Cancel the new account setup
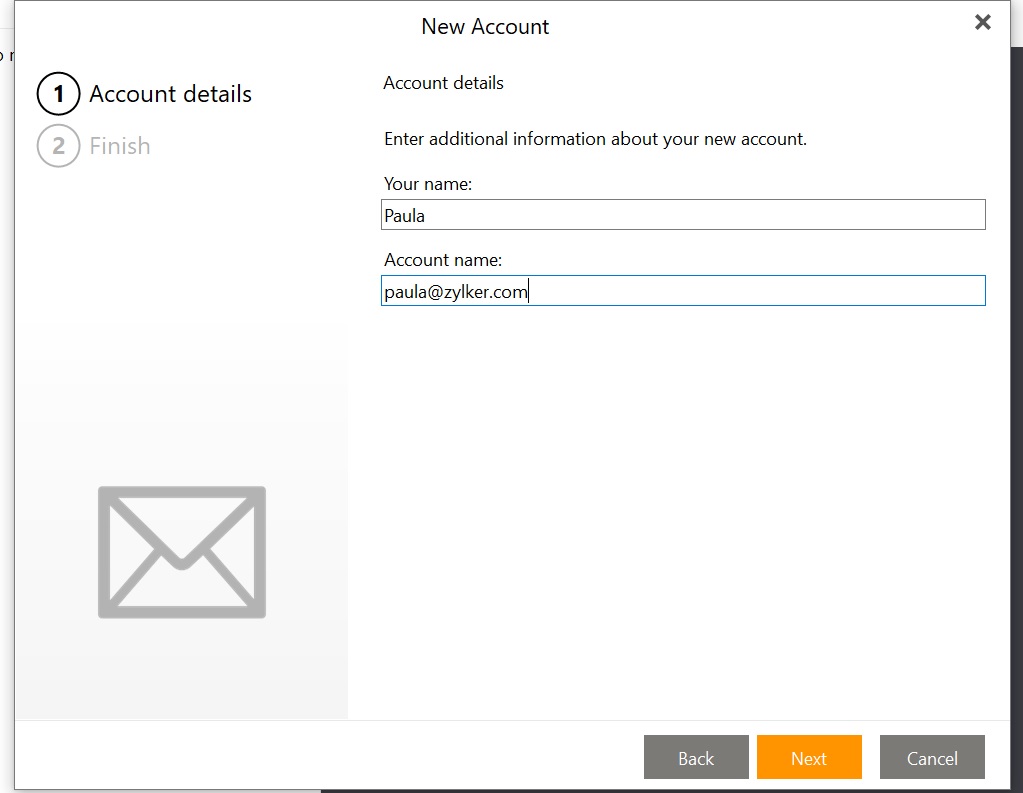1023x793 pixels. (932, 757)
